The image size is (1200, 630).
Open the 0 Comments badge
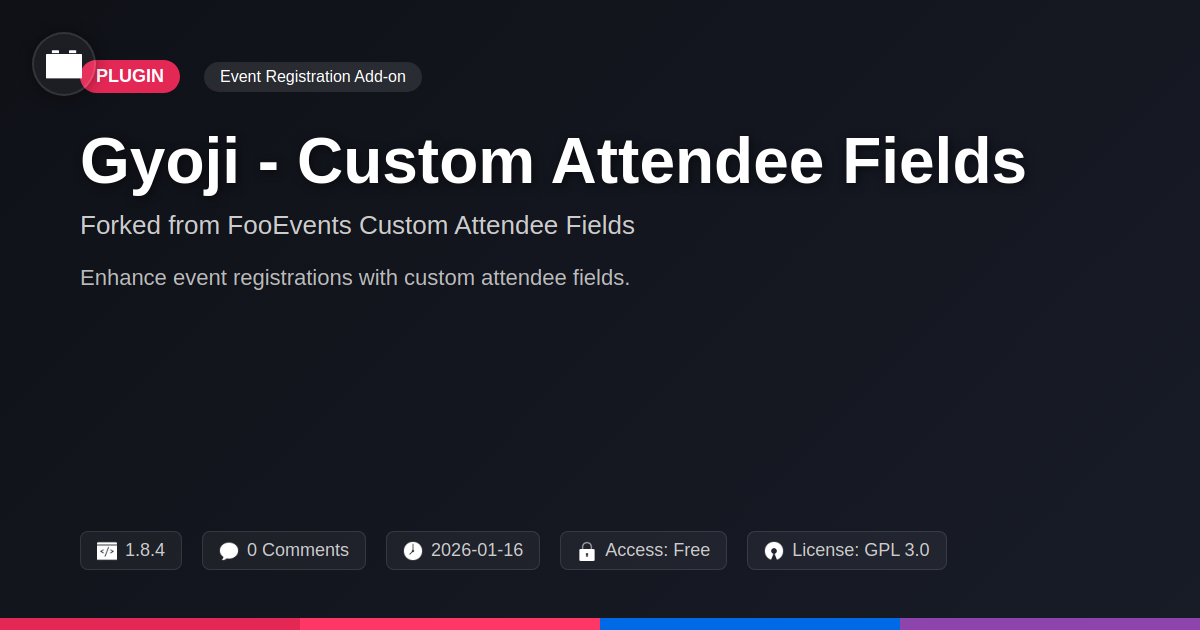[284, 550]
